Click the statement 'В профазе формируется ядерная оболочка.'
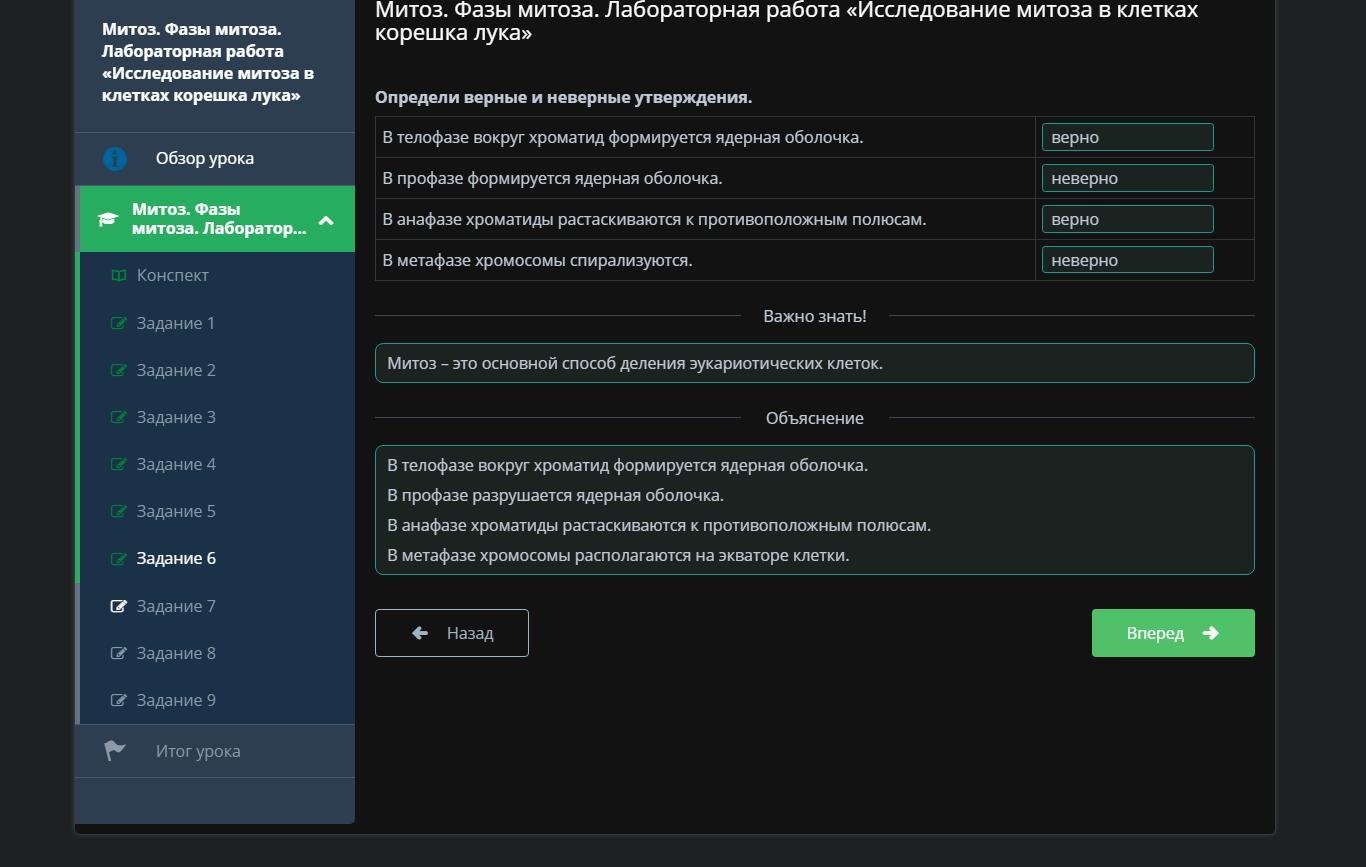 click(x=553, y=178)
